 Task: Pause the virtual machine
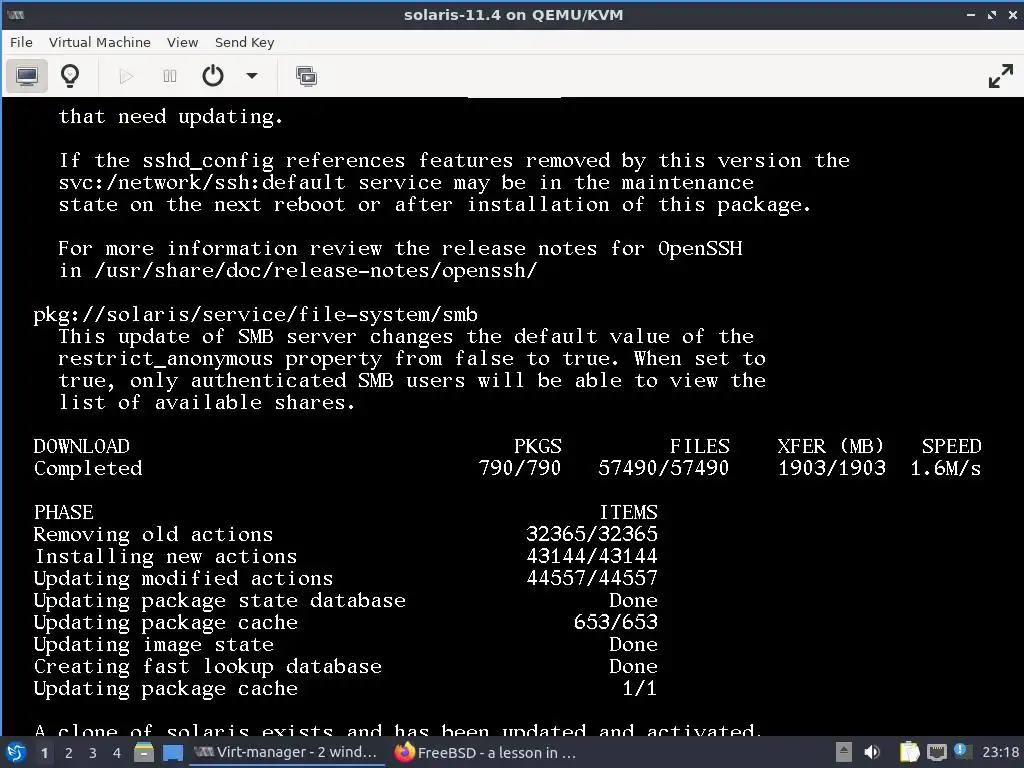tap(170, 76)
